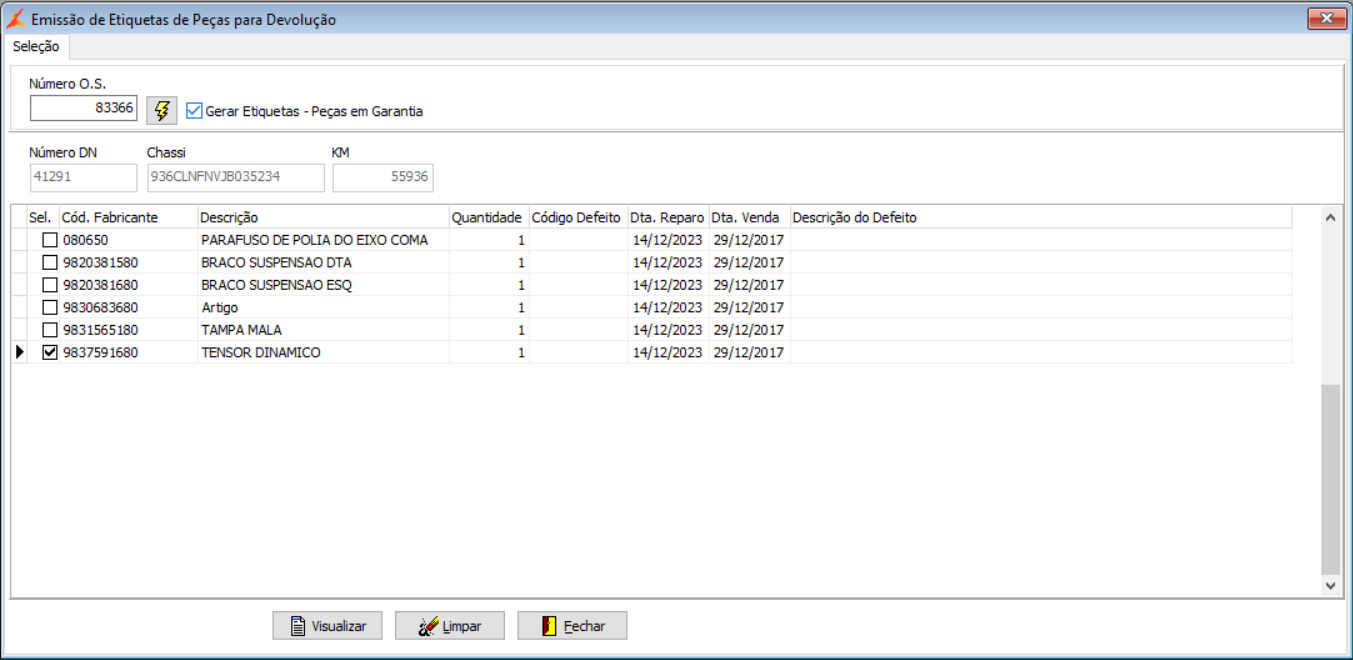This screenshot has width=1353, height=660.
Task: Select the BRACO SUSPENSAO ESQ cell
Action: 323,285
